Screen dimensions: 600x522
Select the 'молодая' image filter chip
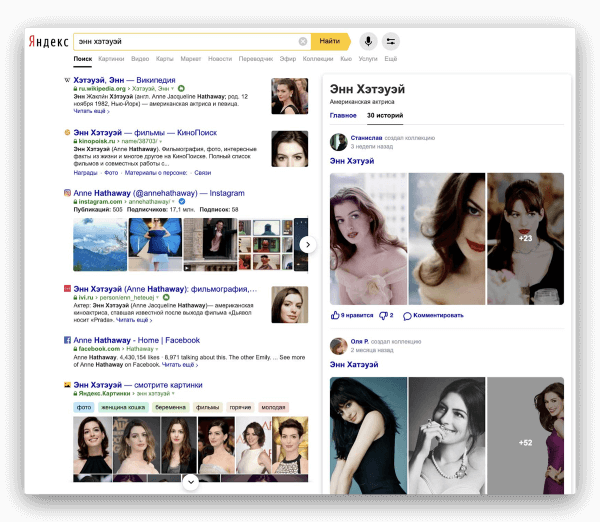coord(272,407)
